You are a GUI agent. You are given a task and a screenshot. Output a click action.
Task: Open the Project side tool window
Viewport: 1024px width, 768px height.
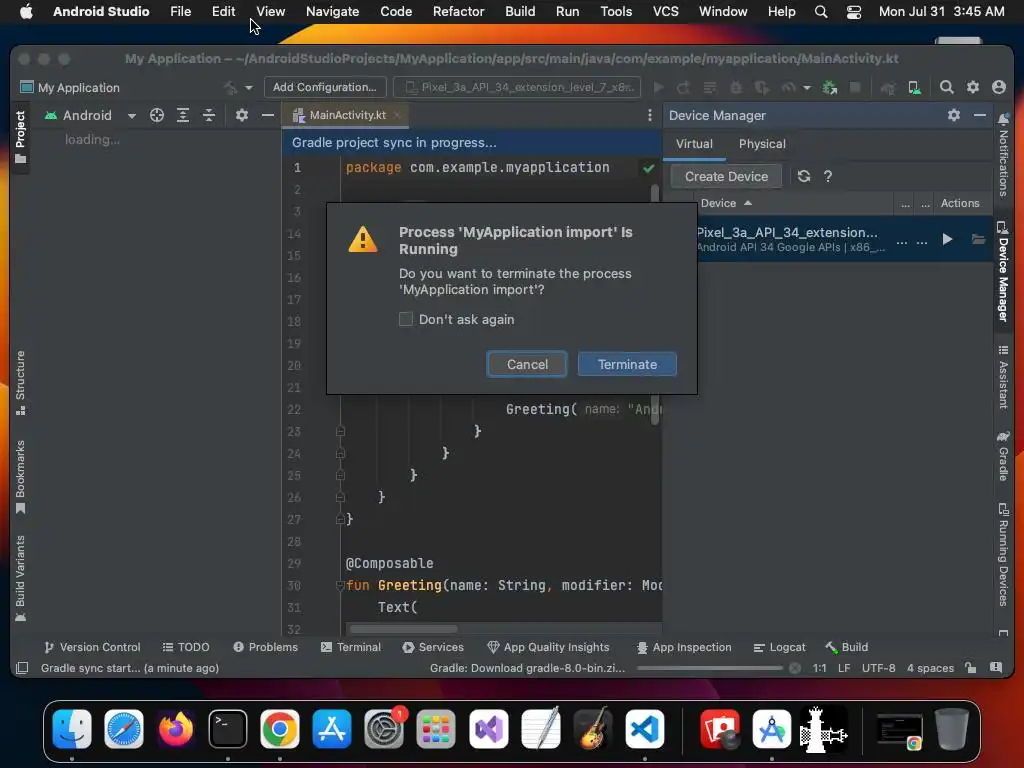(x=20, y=137)
